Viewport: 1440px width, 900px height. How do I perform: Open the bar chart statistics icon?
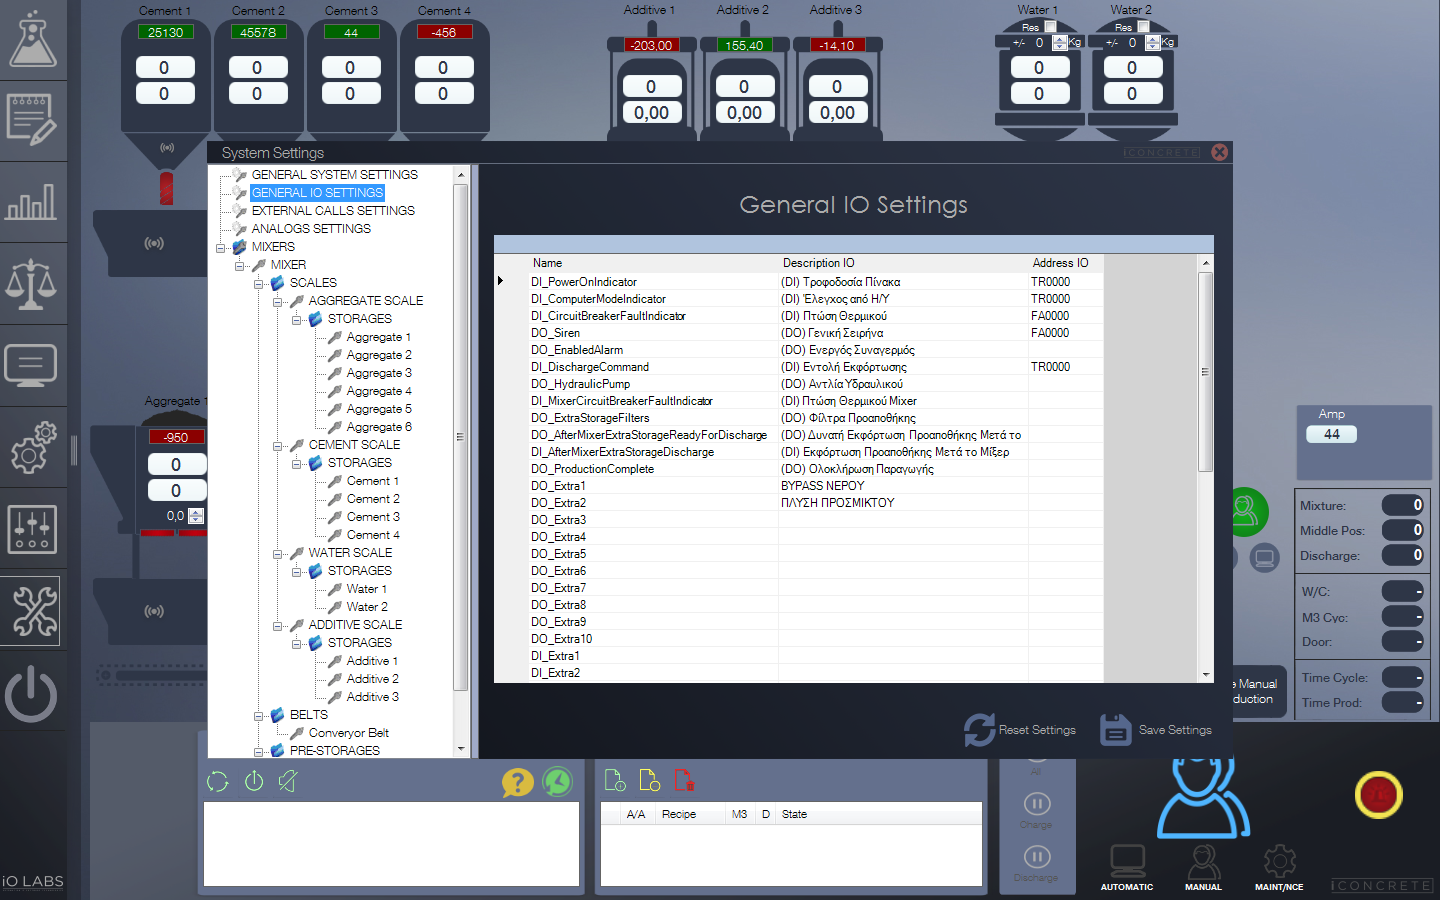click(32, 203)
